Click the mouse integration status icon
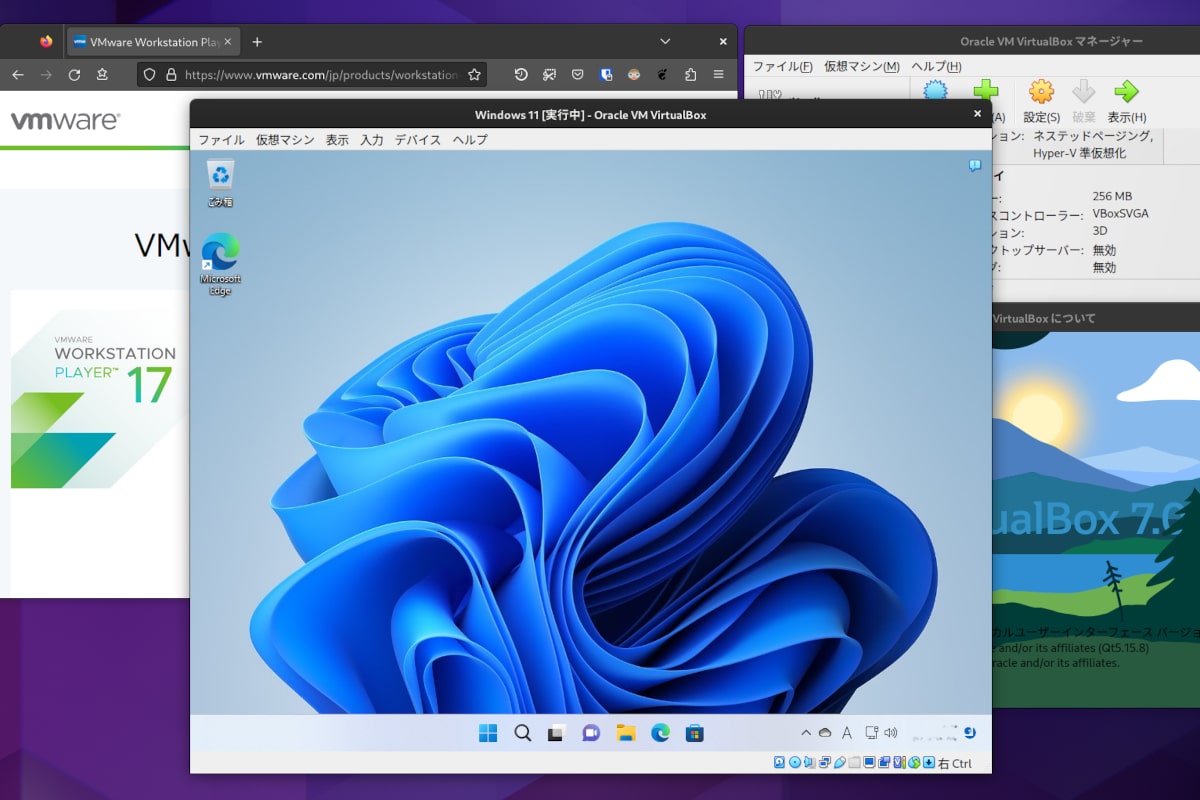 914,763
